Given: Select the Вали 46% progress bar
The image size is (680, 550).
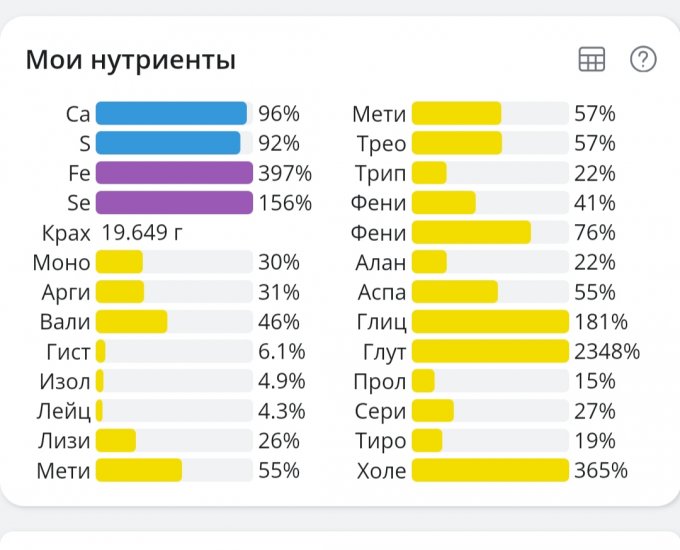Looking at the screenshot, I should click(174, 322).
